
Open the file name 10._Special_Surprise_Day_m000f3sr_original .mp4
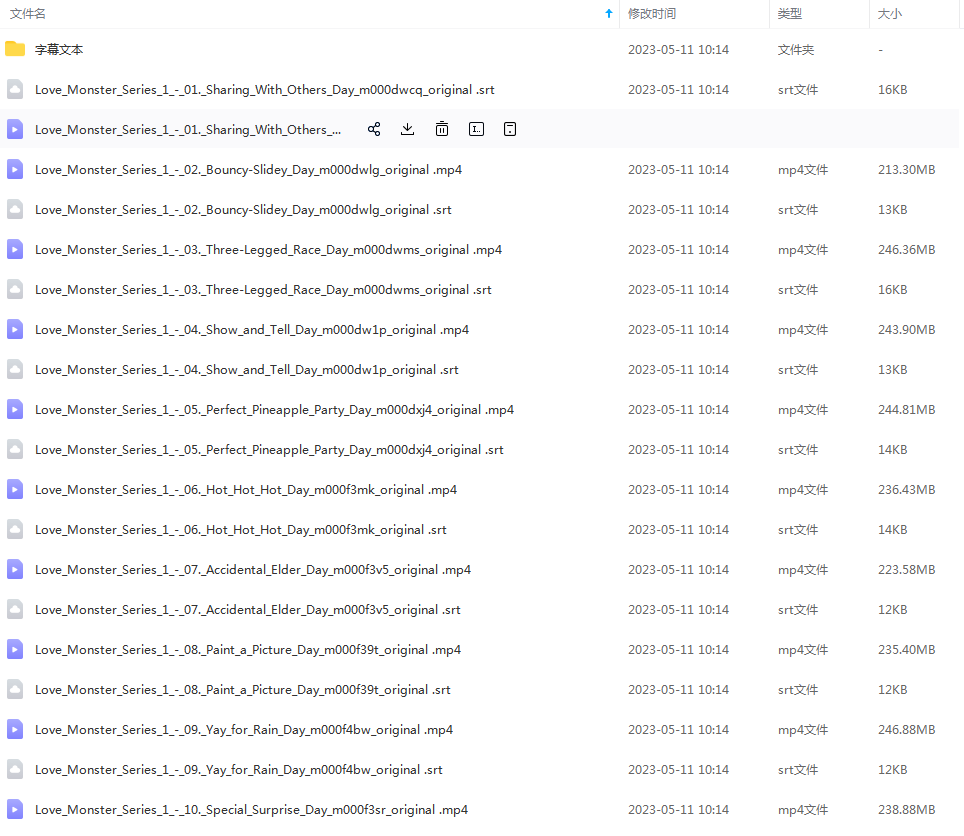click(251, 810)
